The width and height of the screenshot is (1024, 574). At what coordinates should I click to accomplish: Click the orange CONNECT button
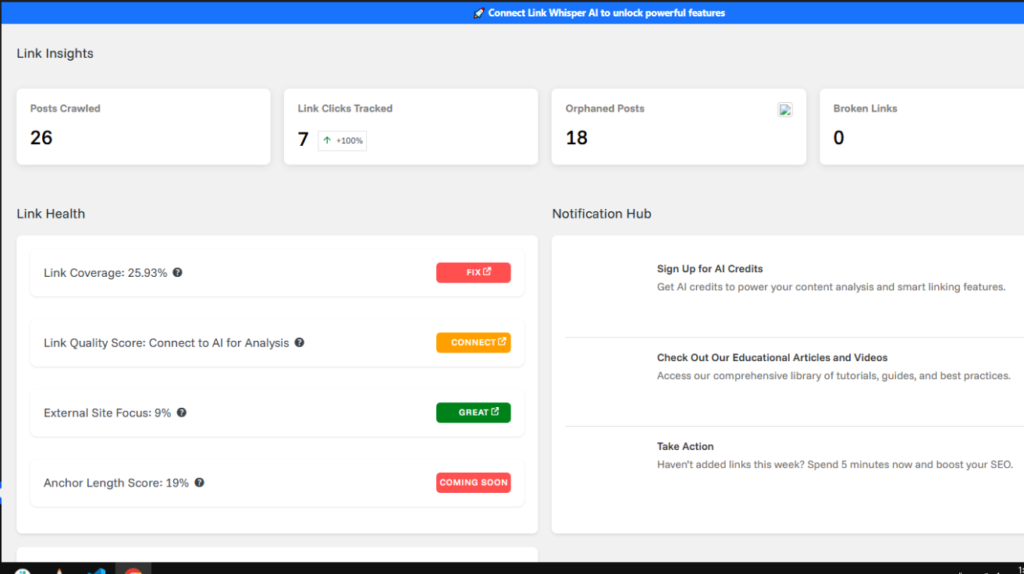tap(473, 342)
